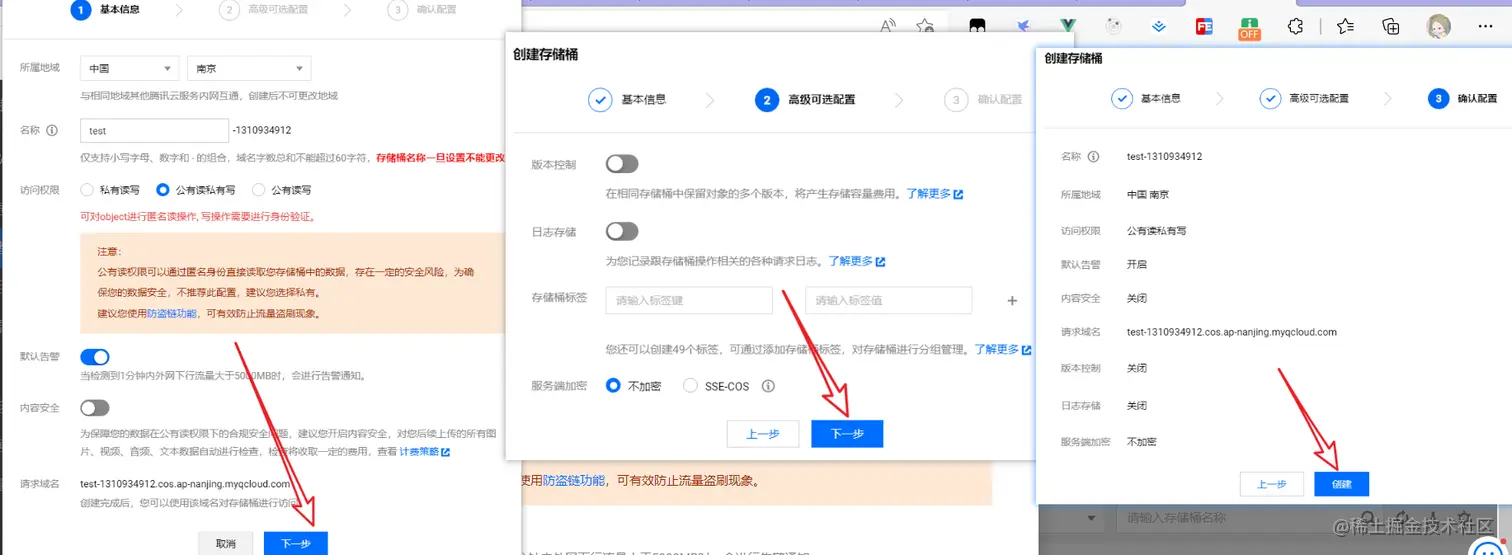
Task: Click the green OFF extension icon
Action: click(1250, 28)
